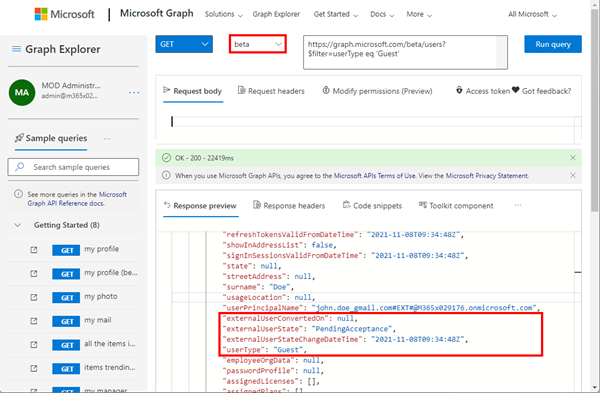Click the access token lock icon
600x393 pixels.
(x=459, y=90)
